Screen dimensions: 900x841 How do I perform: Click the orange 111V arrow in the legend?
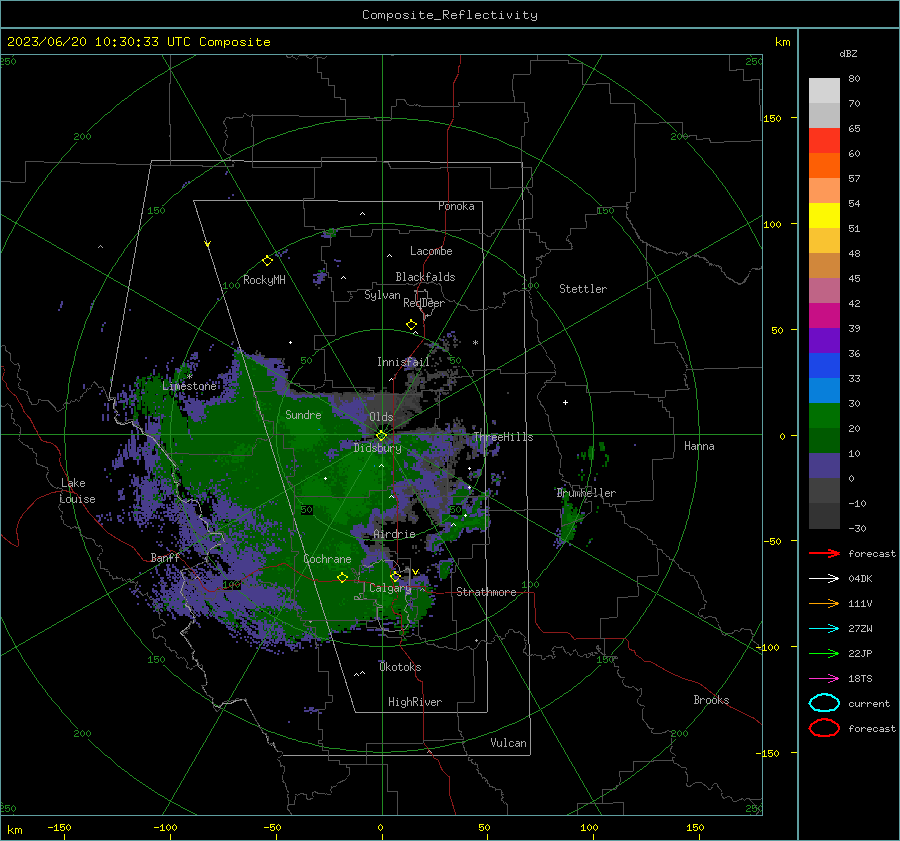point(824,603)
